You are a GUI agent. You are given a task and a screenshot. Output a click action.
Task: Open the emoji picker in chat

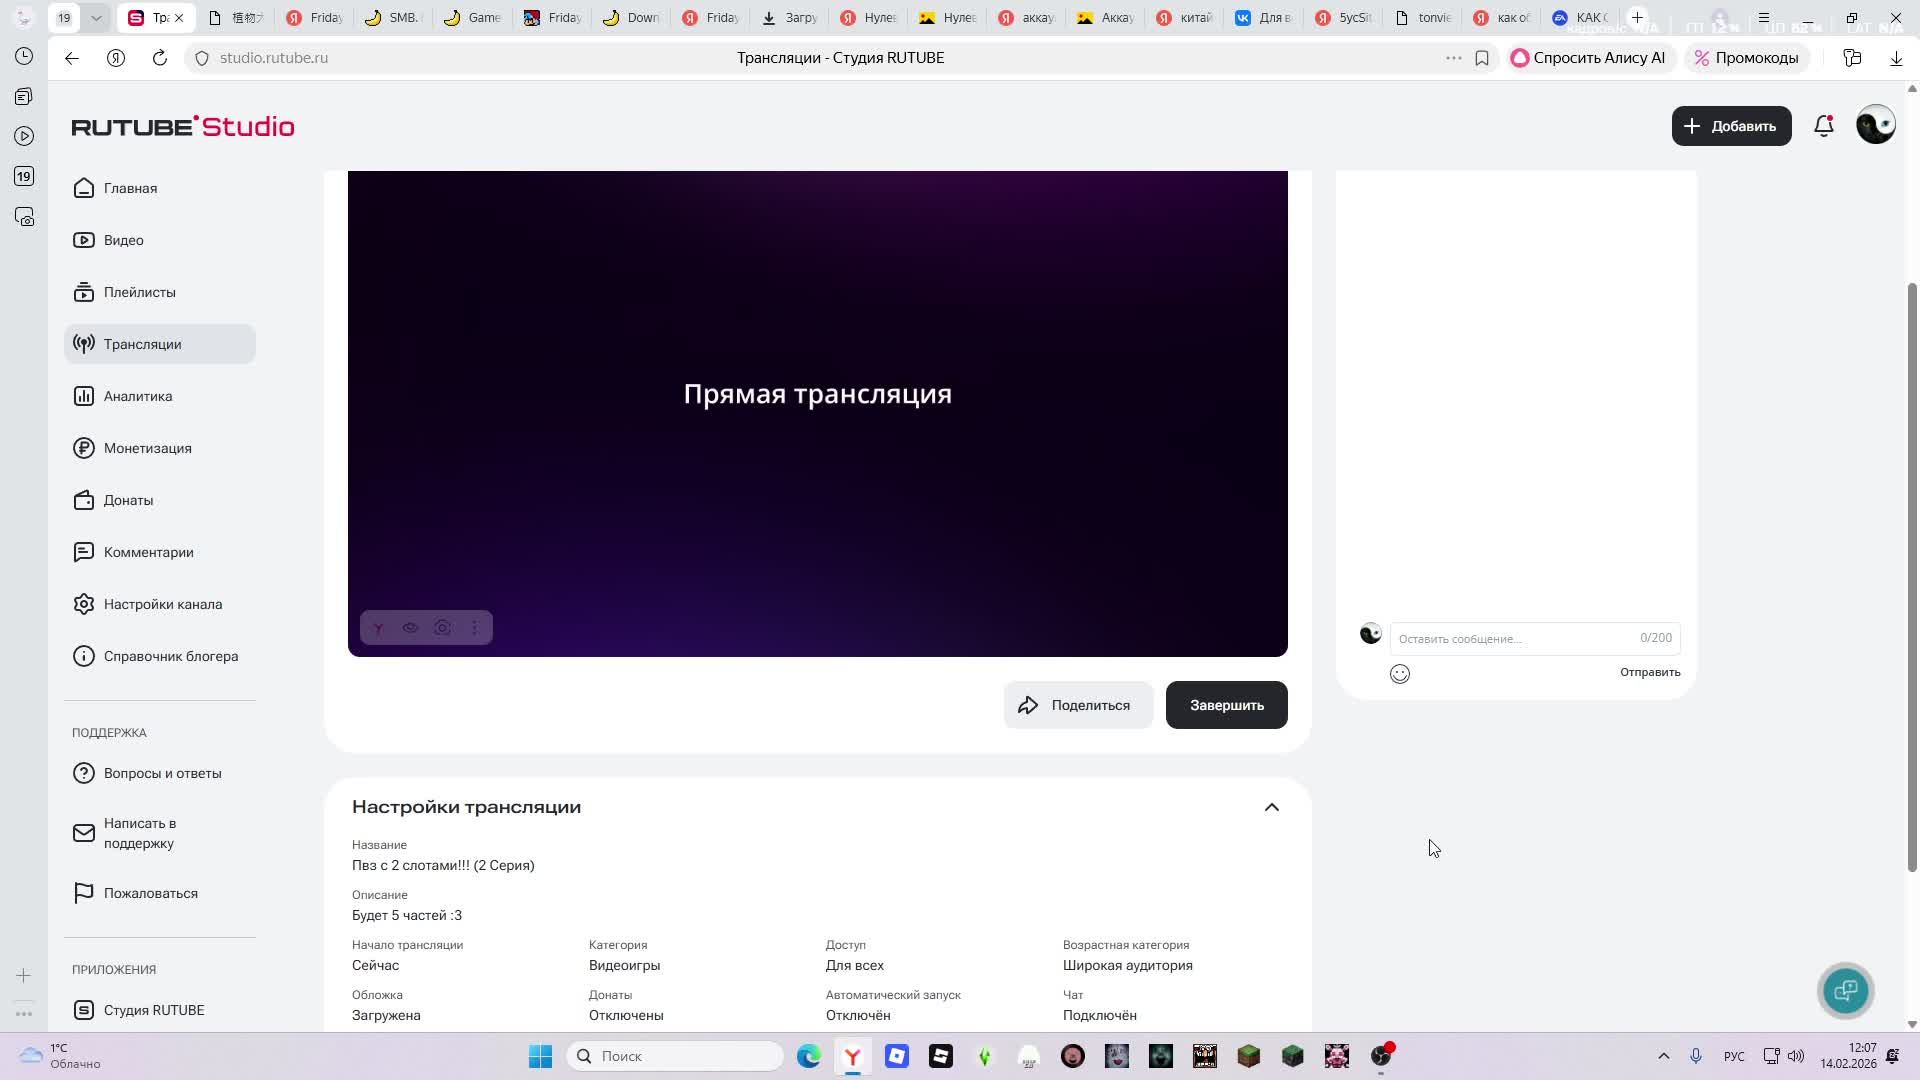[1399, 673]
